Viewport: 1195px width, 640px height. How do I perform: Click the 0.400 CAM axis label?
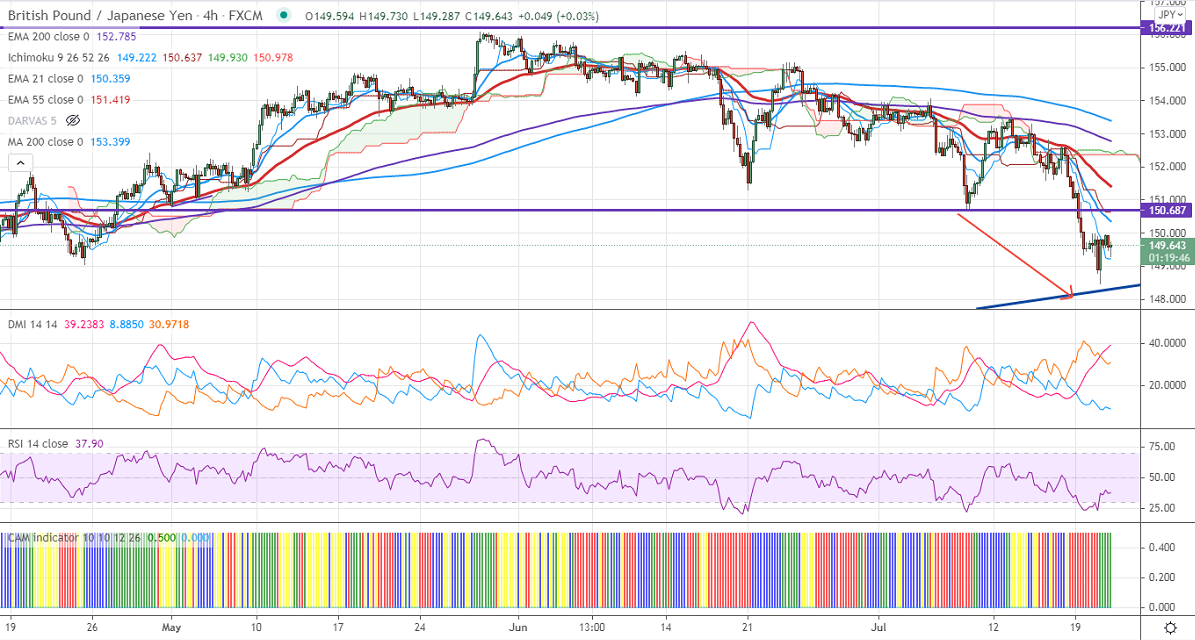(x=1161, y=547)
